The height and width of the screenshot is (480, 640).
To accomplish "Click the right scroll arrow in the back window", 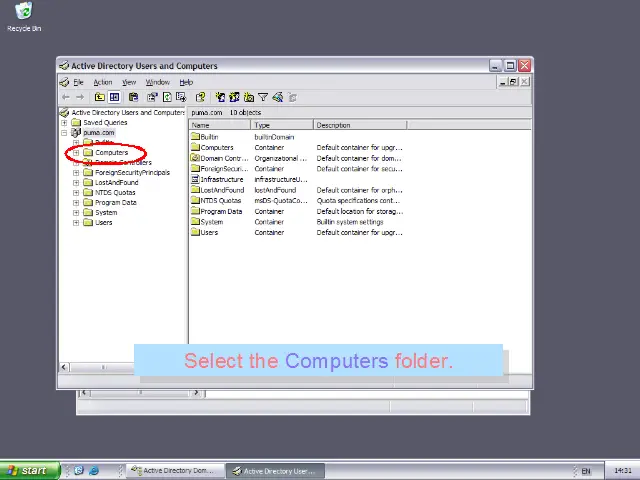I will (x=196, y=393).
